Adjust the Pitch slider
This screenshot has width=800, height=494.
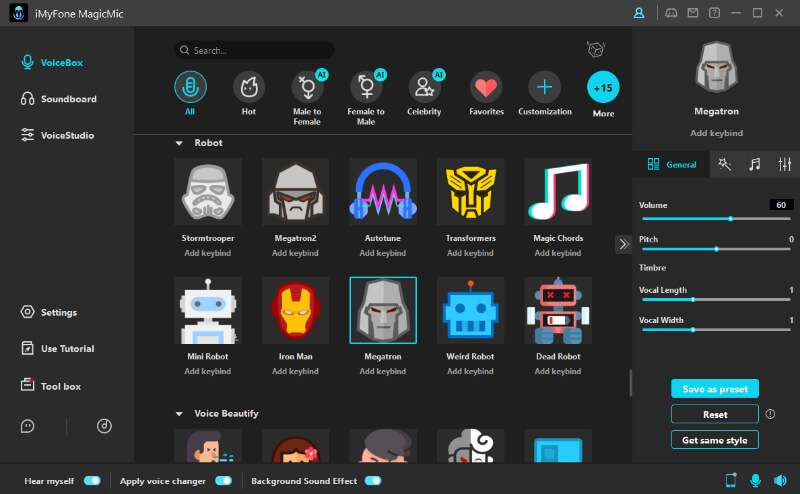point(716,249)
